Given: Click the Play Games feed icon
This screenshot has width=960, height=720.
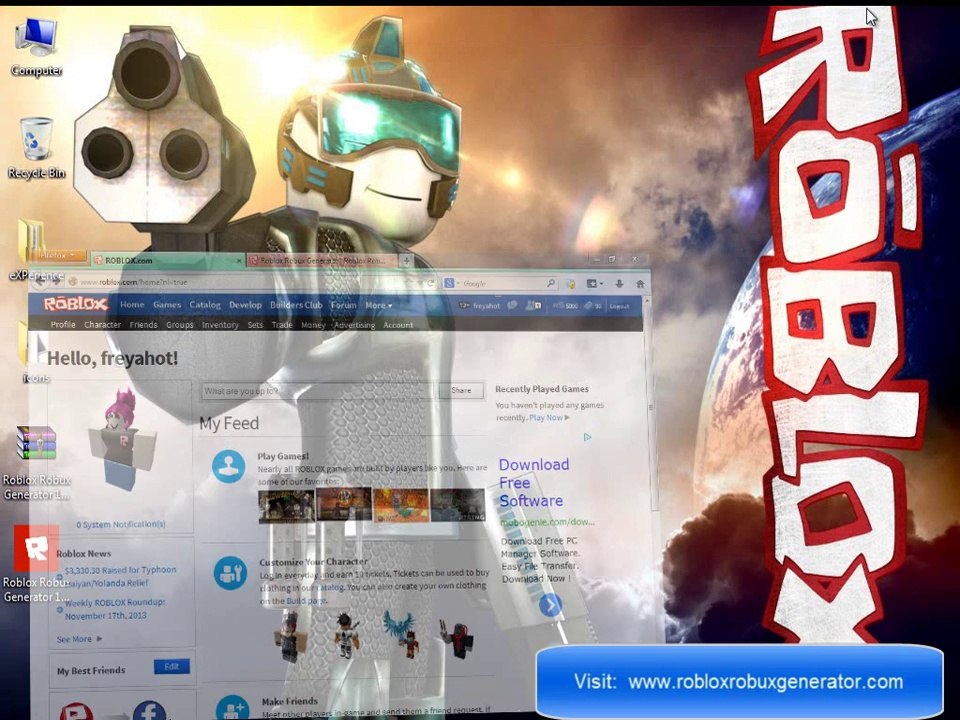Looking at the screenshot, I should tap(228, 466).
